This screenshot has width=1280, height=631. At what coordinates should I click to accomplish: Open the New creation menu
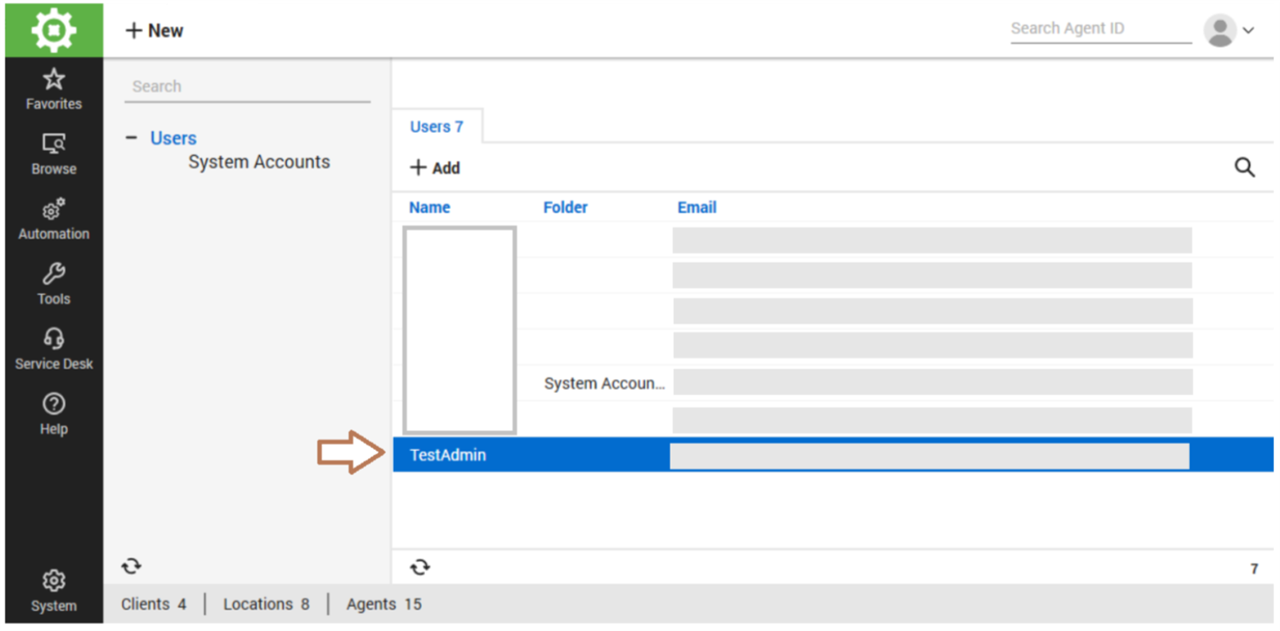154,30
